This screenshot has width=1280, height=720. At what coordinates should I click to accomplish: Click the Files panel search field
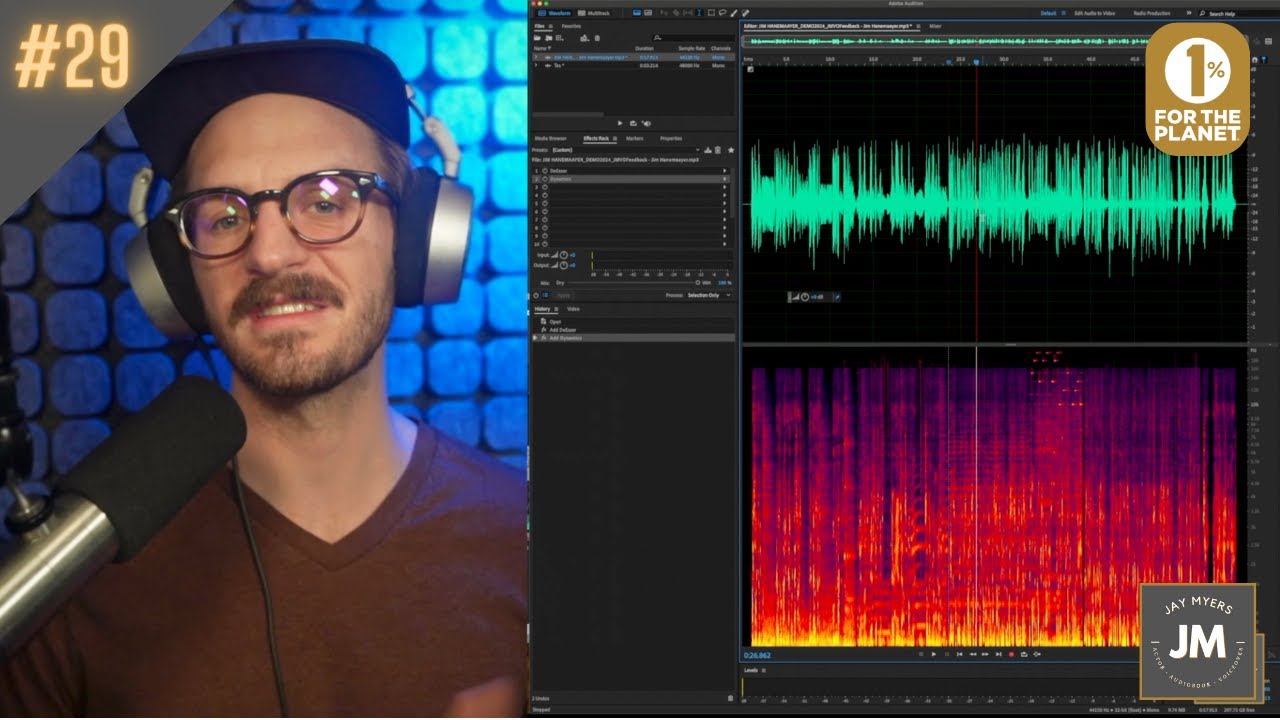693,37
